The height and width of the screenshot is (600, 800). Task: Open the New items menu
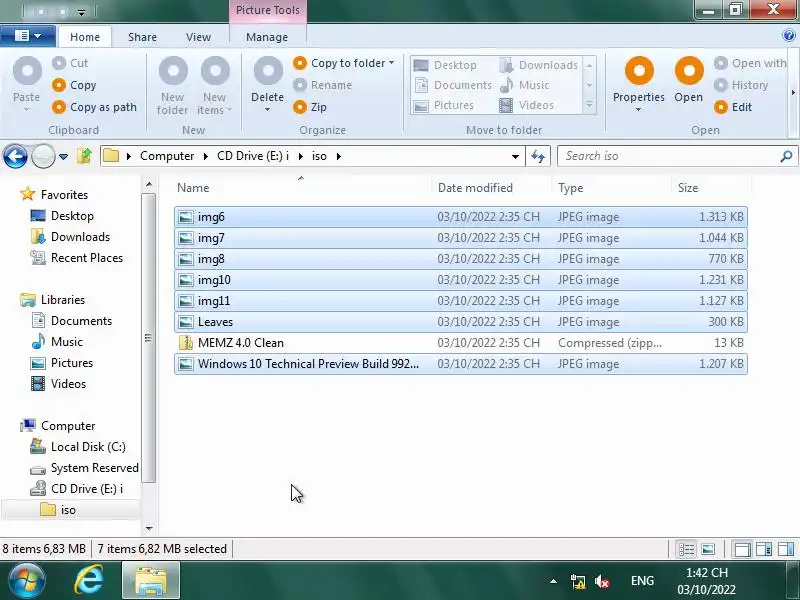tap(215, 86)
